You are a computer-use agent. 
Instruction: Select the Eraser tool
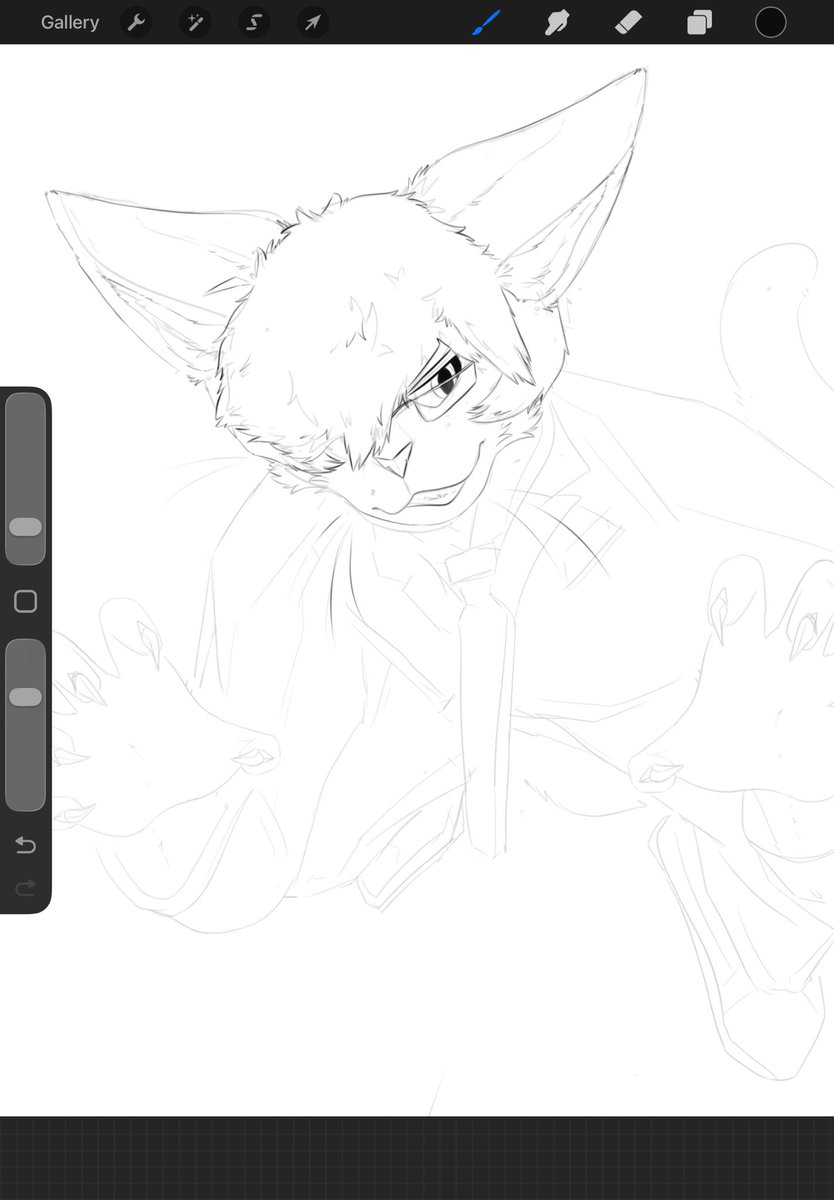point(627,22)
